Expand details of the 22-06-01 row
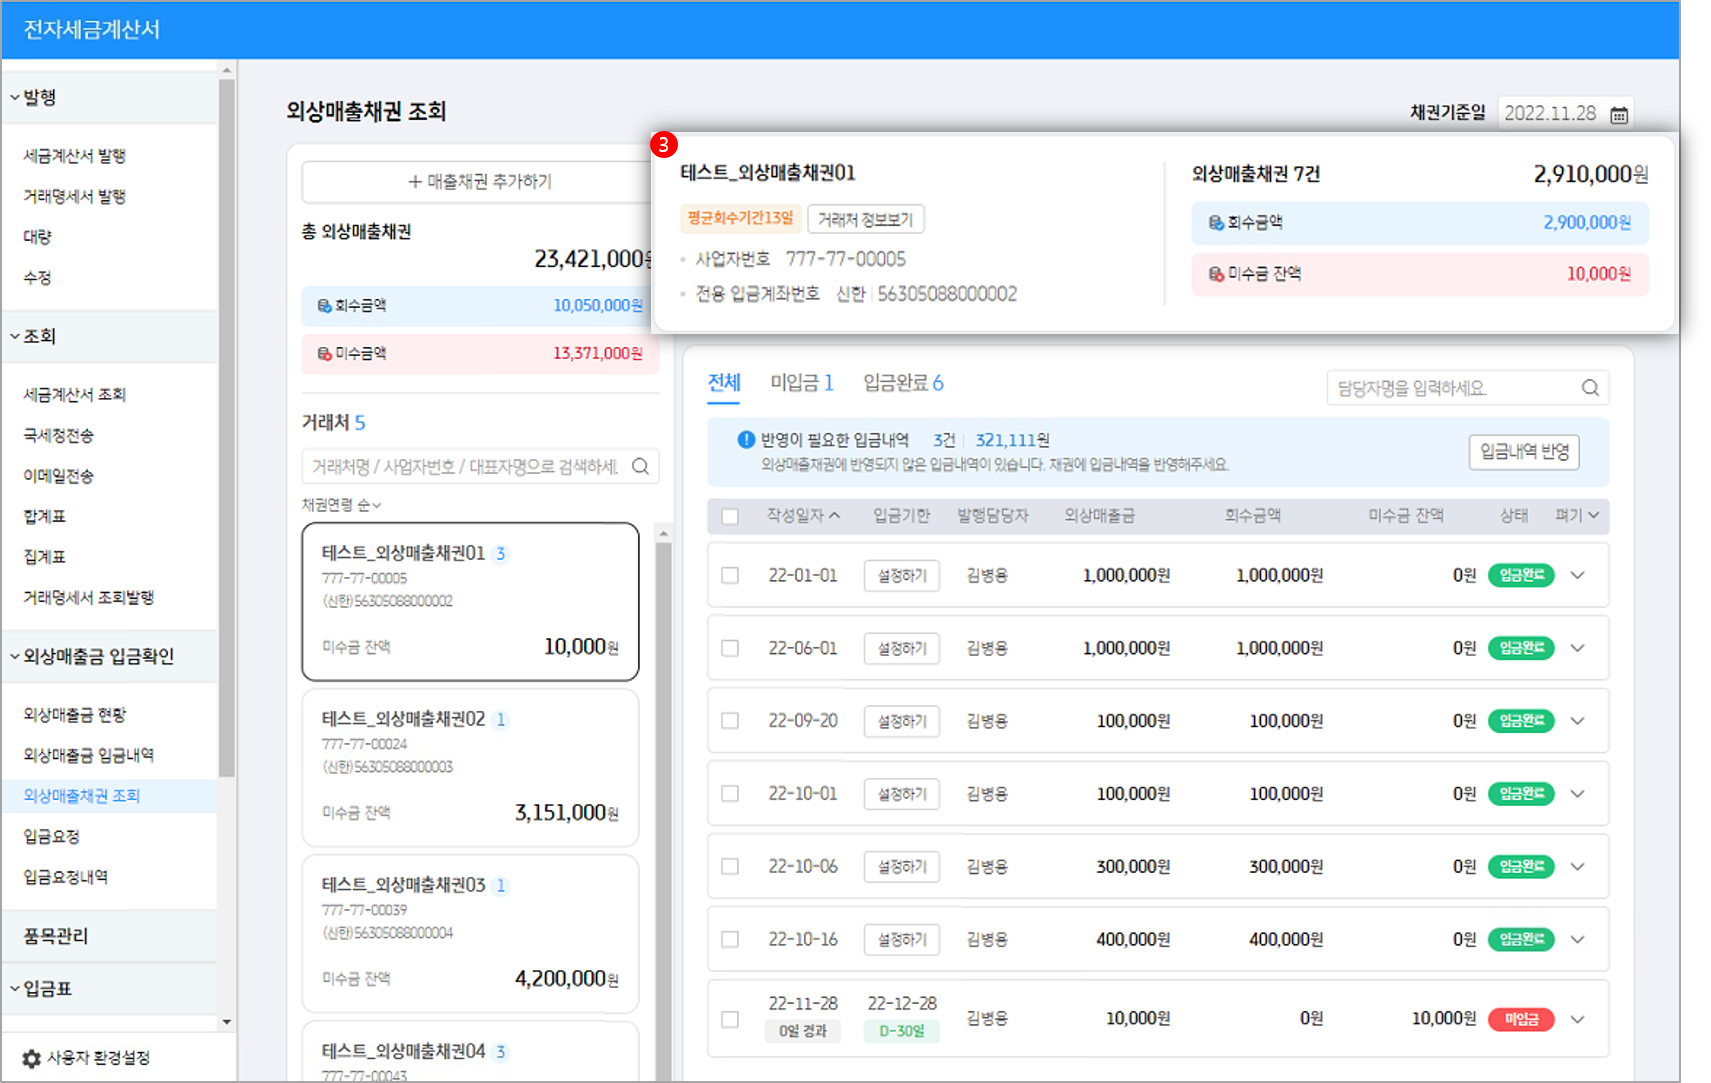 (x=1578, y=648)
